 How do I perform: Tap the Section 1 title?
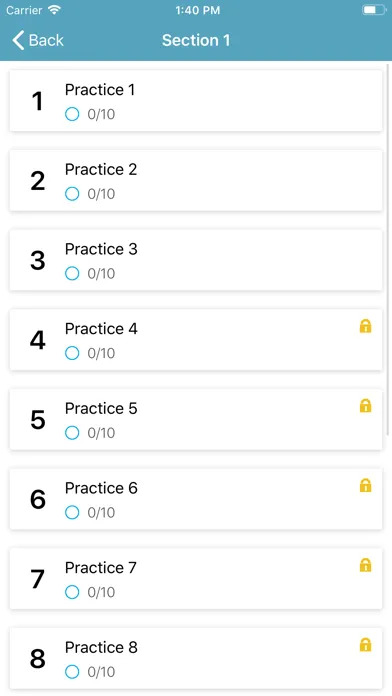(196, 40)
